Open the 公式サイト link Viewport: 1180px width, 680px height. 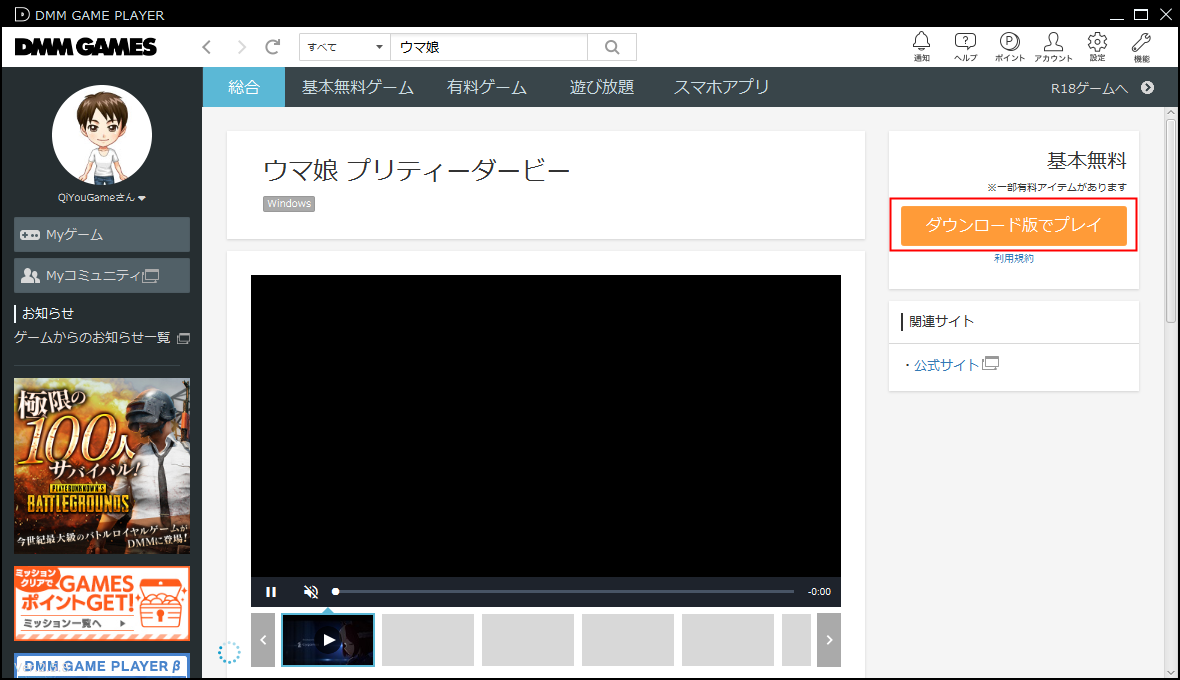pos(947,365)
